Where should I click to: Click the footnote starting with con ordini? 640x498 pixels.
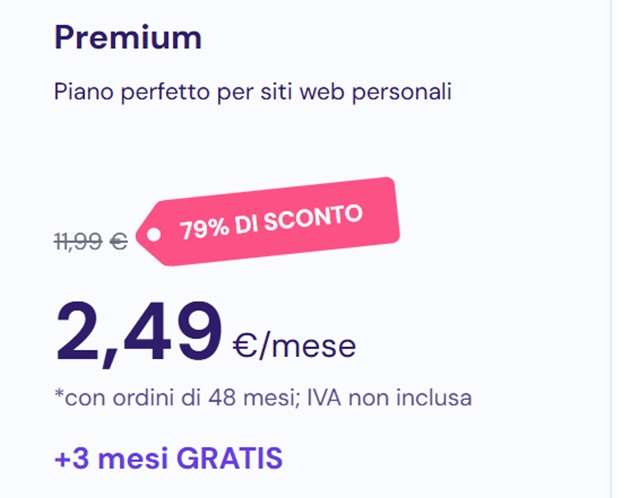[x=263, y=398]
